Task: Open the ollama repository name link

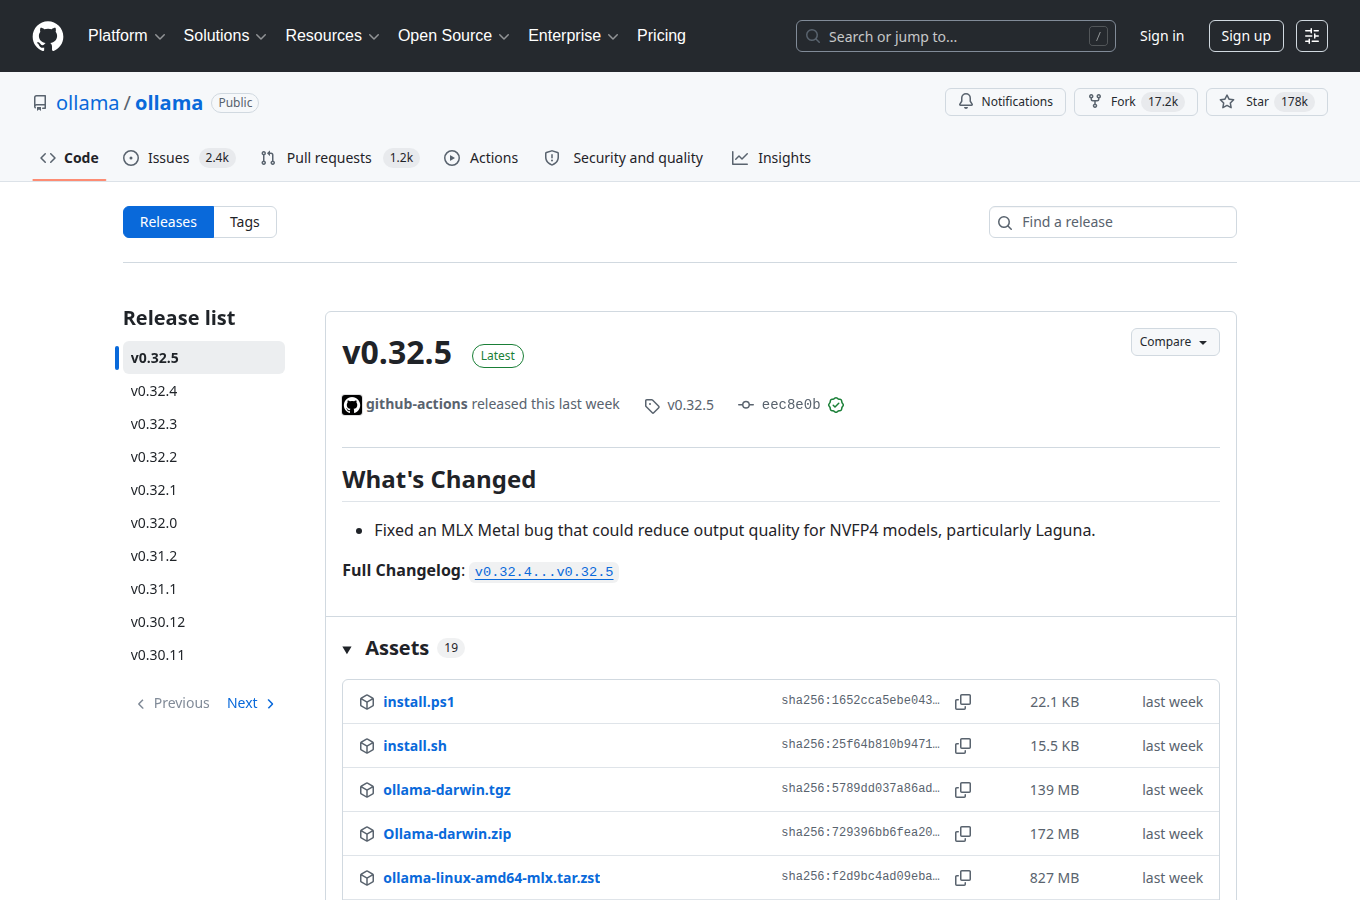Action: [169, 103]
